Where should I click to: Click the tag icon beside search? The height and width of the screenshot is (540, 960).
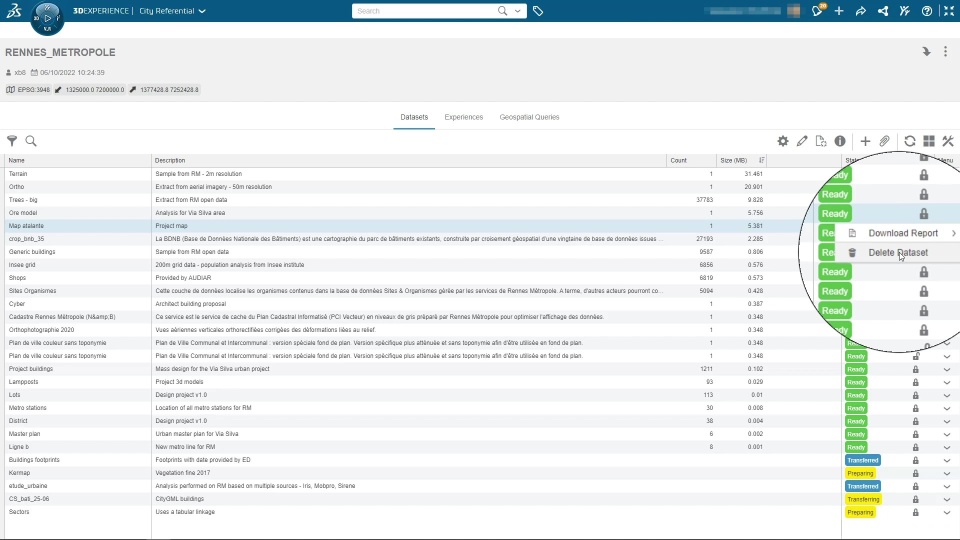pos(538,11)
